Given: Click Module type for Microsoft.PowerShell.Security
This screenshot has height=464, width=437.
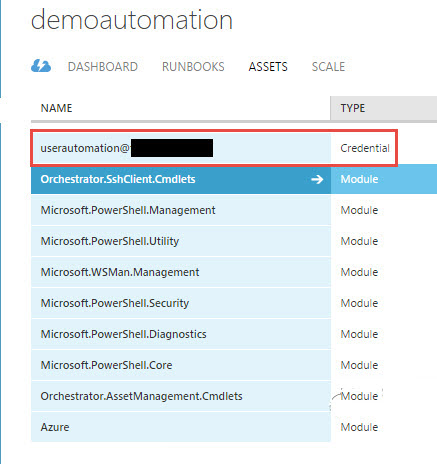Looking at the screenshot, I should point(359,303).
